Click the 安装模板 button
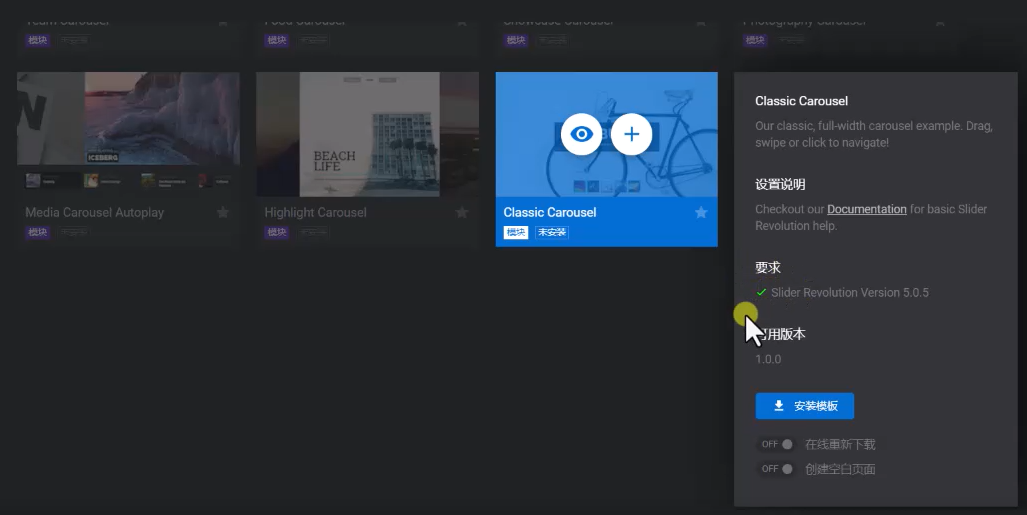1027x515 pixels. [804, 406]
